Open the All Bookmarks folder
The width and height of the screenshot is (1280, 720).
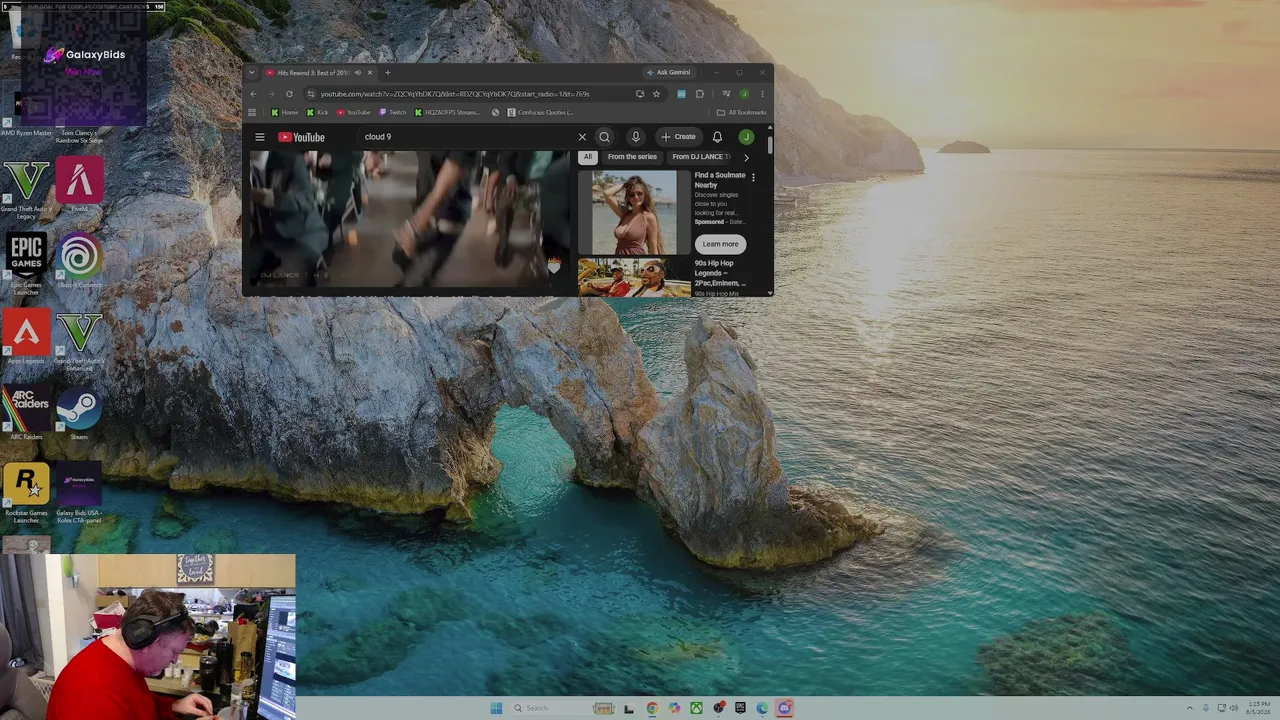pyautogui.click(x=741, y=112)
